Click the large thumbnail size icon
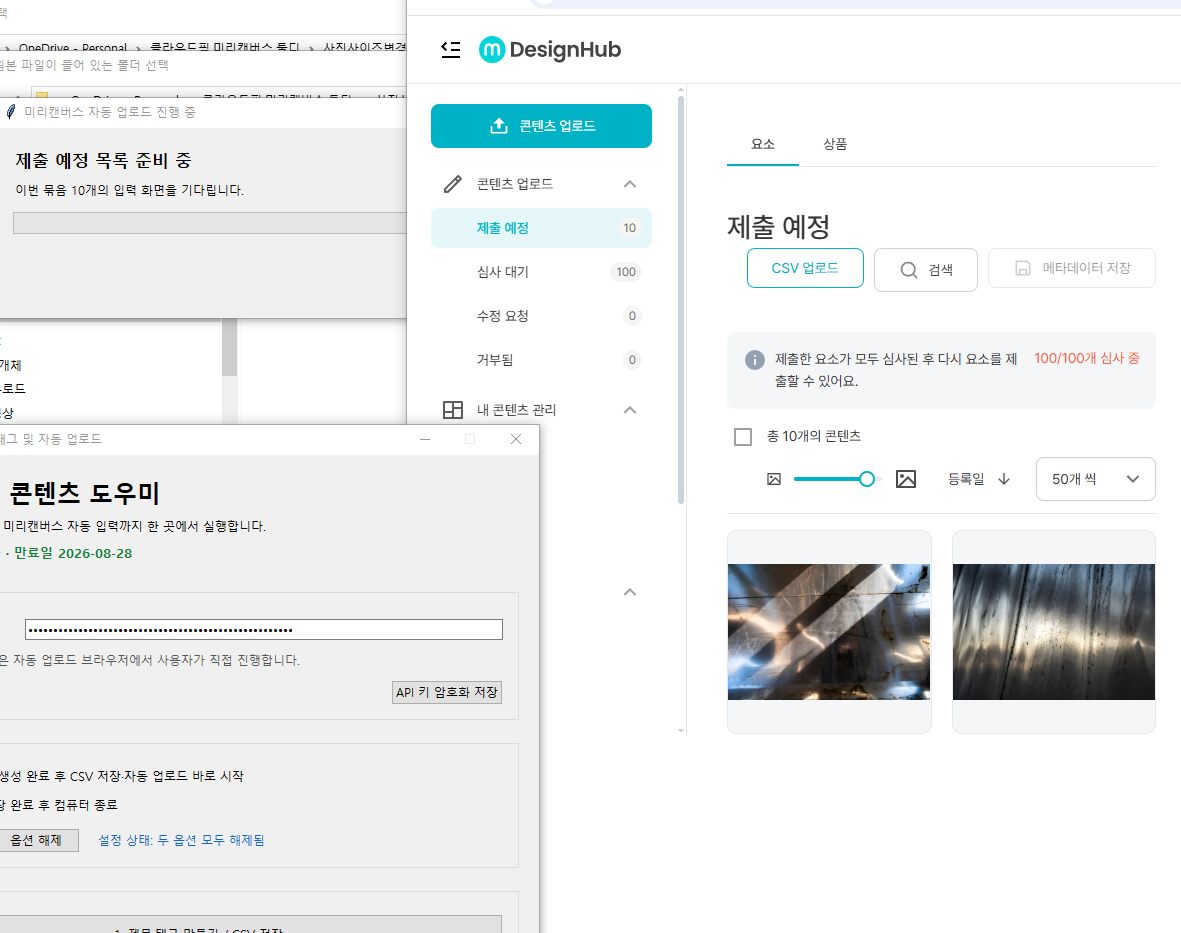The height and width of the screenshot is (933, 1181). coord(906,479)
